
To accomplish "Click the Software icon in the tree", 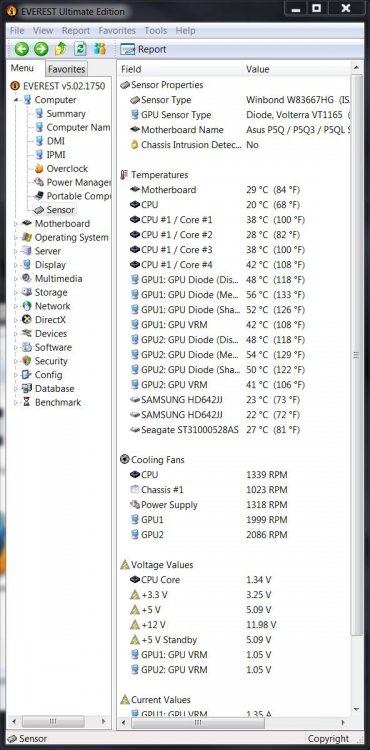I will (27, 347).
